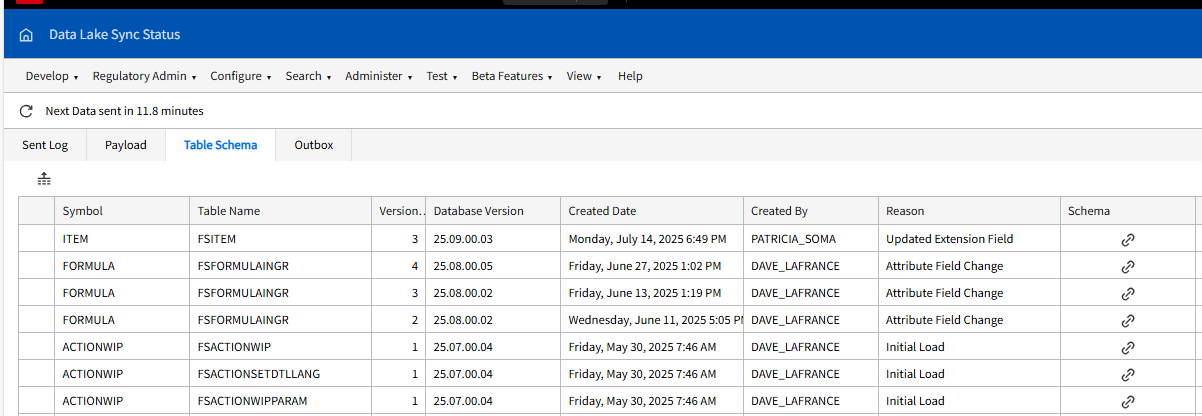Sort by the Table Name column header
This screenshot has width=1202, height=416.
tap(281, 211)
